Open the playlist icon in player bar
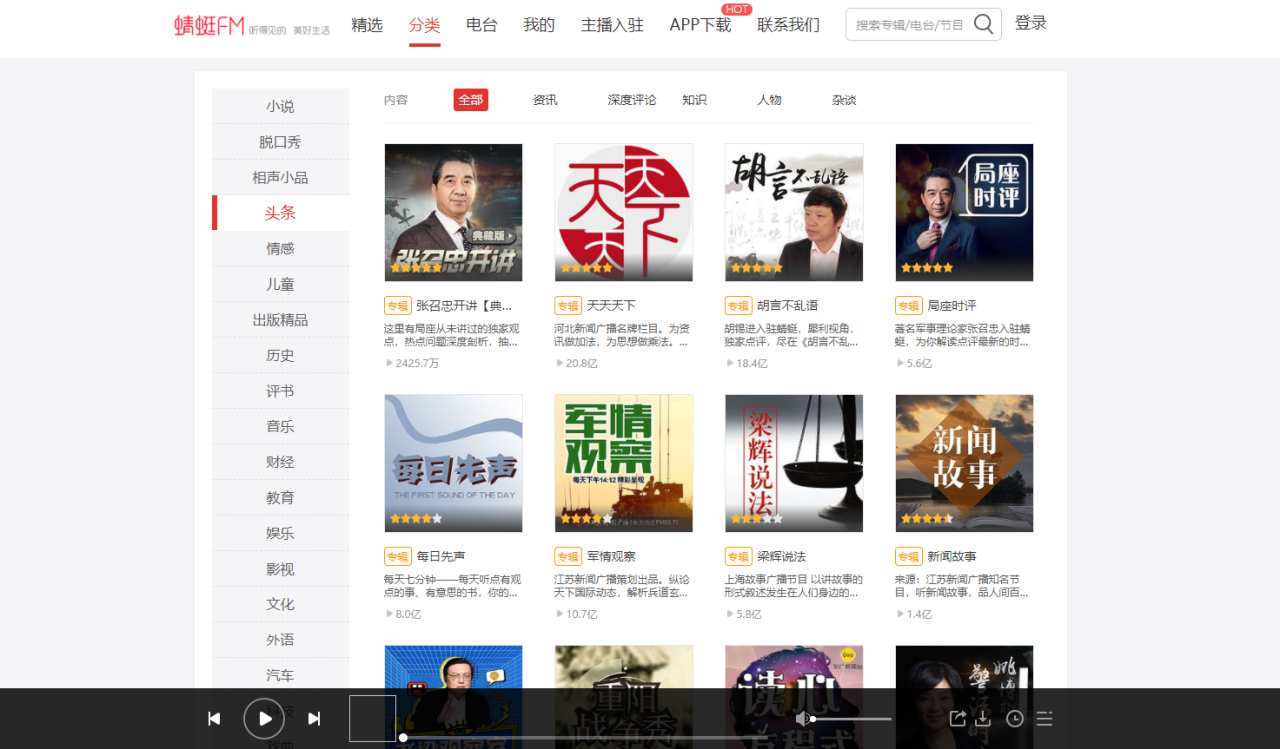This screenshot has width=1280, height=749. pyautogui.click(x=1045, y=718)
